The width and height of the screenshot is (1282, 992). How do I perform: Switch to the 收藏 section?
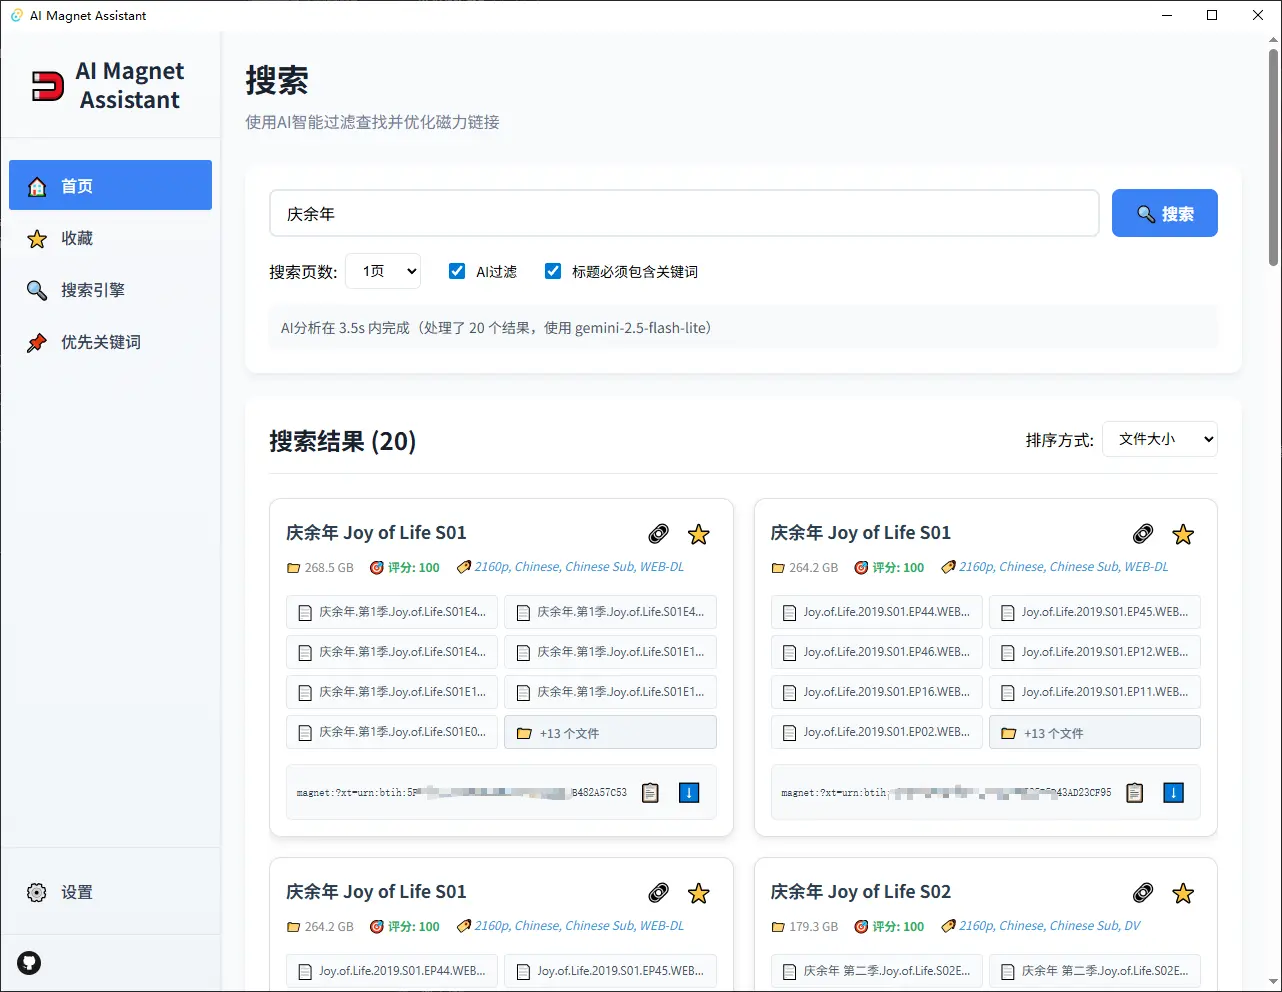click(110, 238)
